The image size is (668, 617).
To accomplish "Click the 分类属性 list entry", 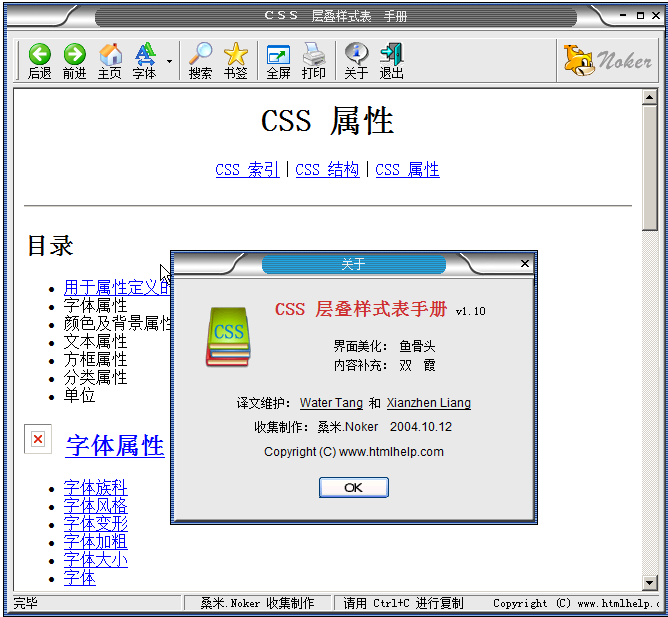I will pyautogui.click(x=95, y=378).
